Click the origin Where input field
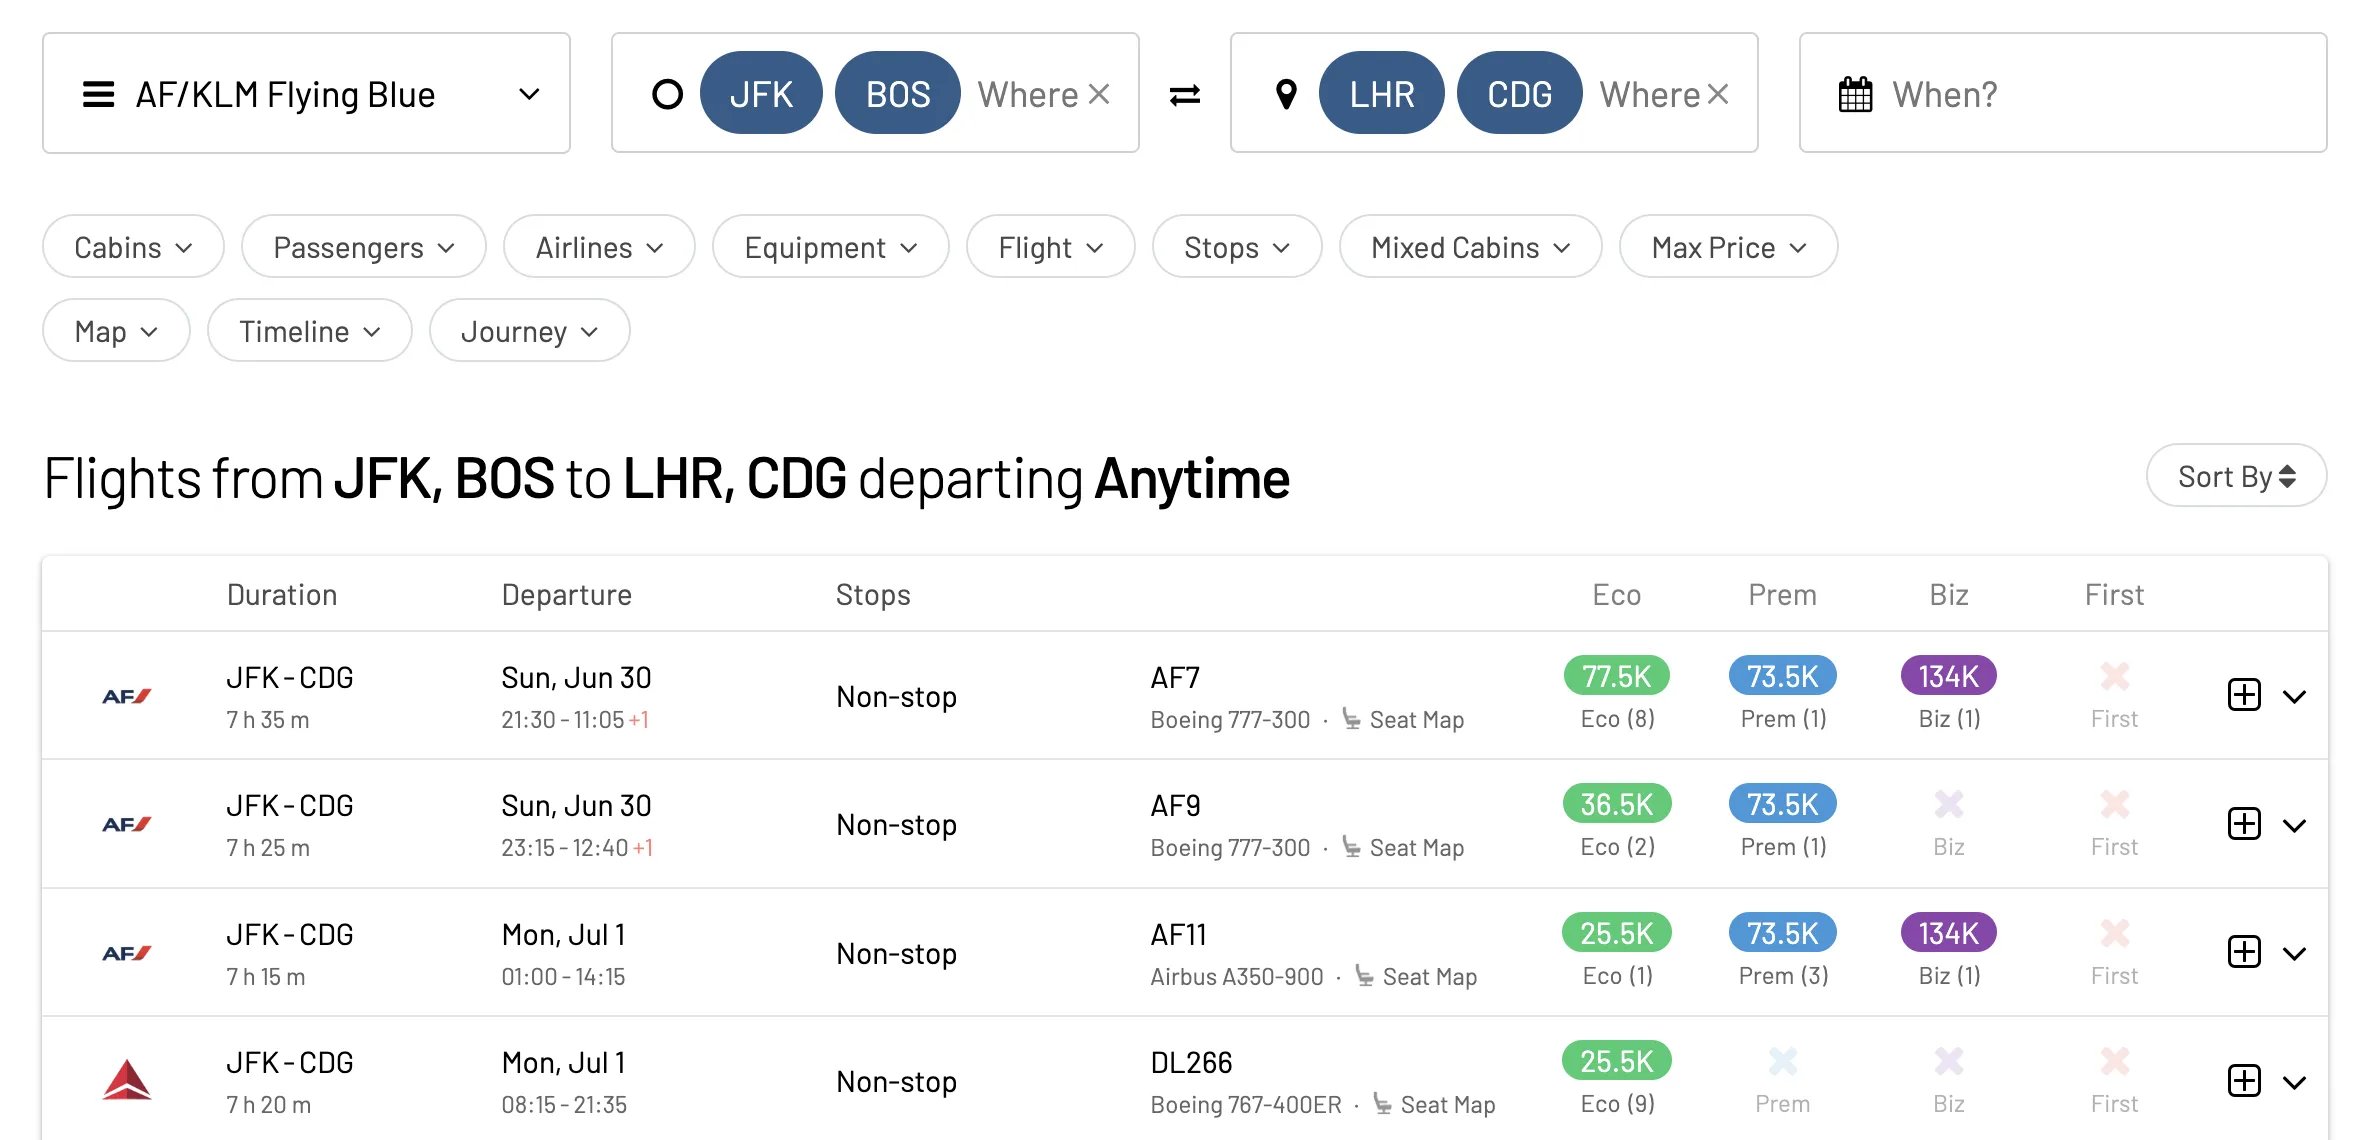Image resolution: width=2374 pixels, height=1140 pixels. pos(1028,94)
